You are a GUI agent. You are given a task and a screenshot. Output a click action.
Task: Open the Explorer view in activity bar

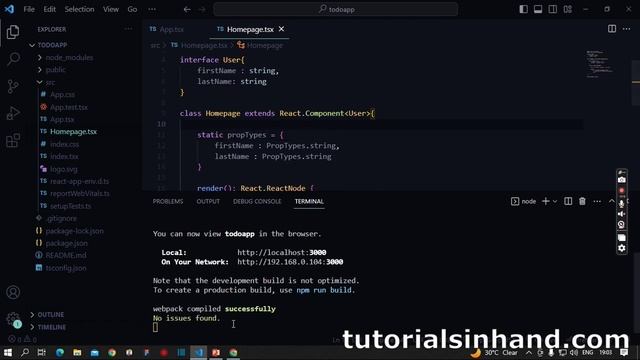pyautogui.click(x=13, y=32)
